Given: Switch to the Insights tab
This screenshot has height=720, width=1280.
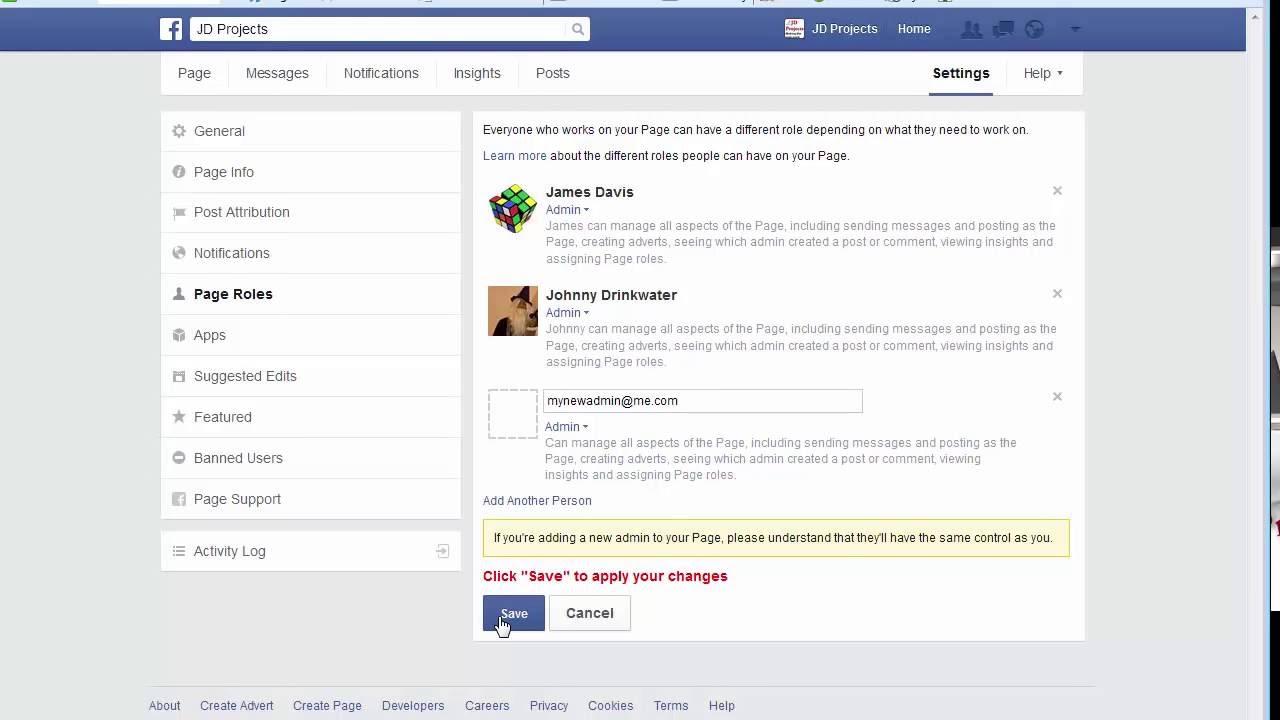Looking at the screenshot, I should pyautogui.click(x=477, y=73).
